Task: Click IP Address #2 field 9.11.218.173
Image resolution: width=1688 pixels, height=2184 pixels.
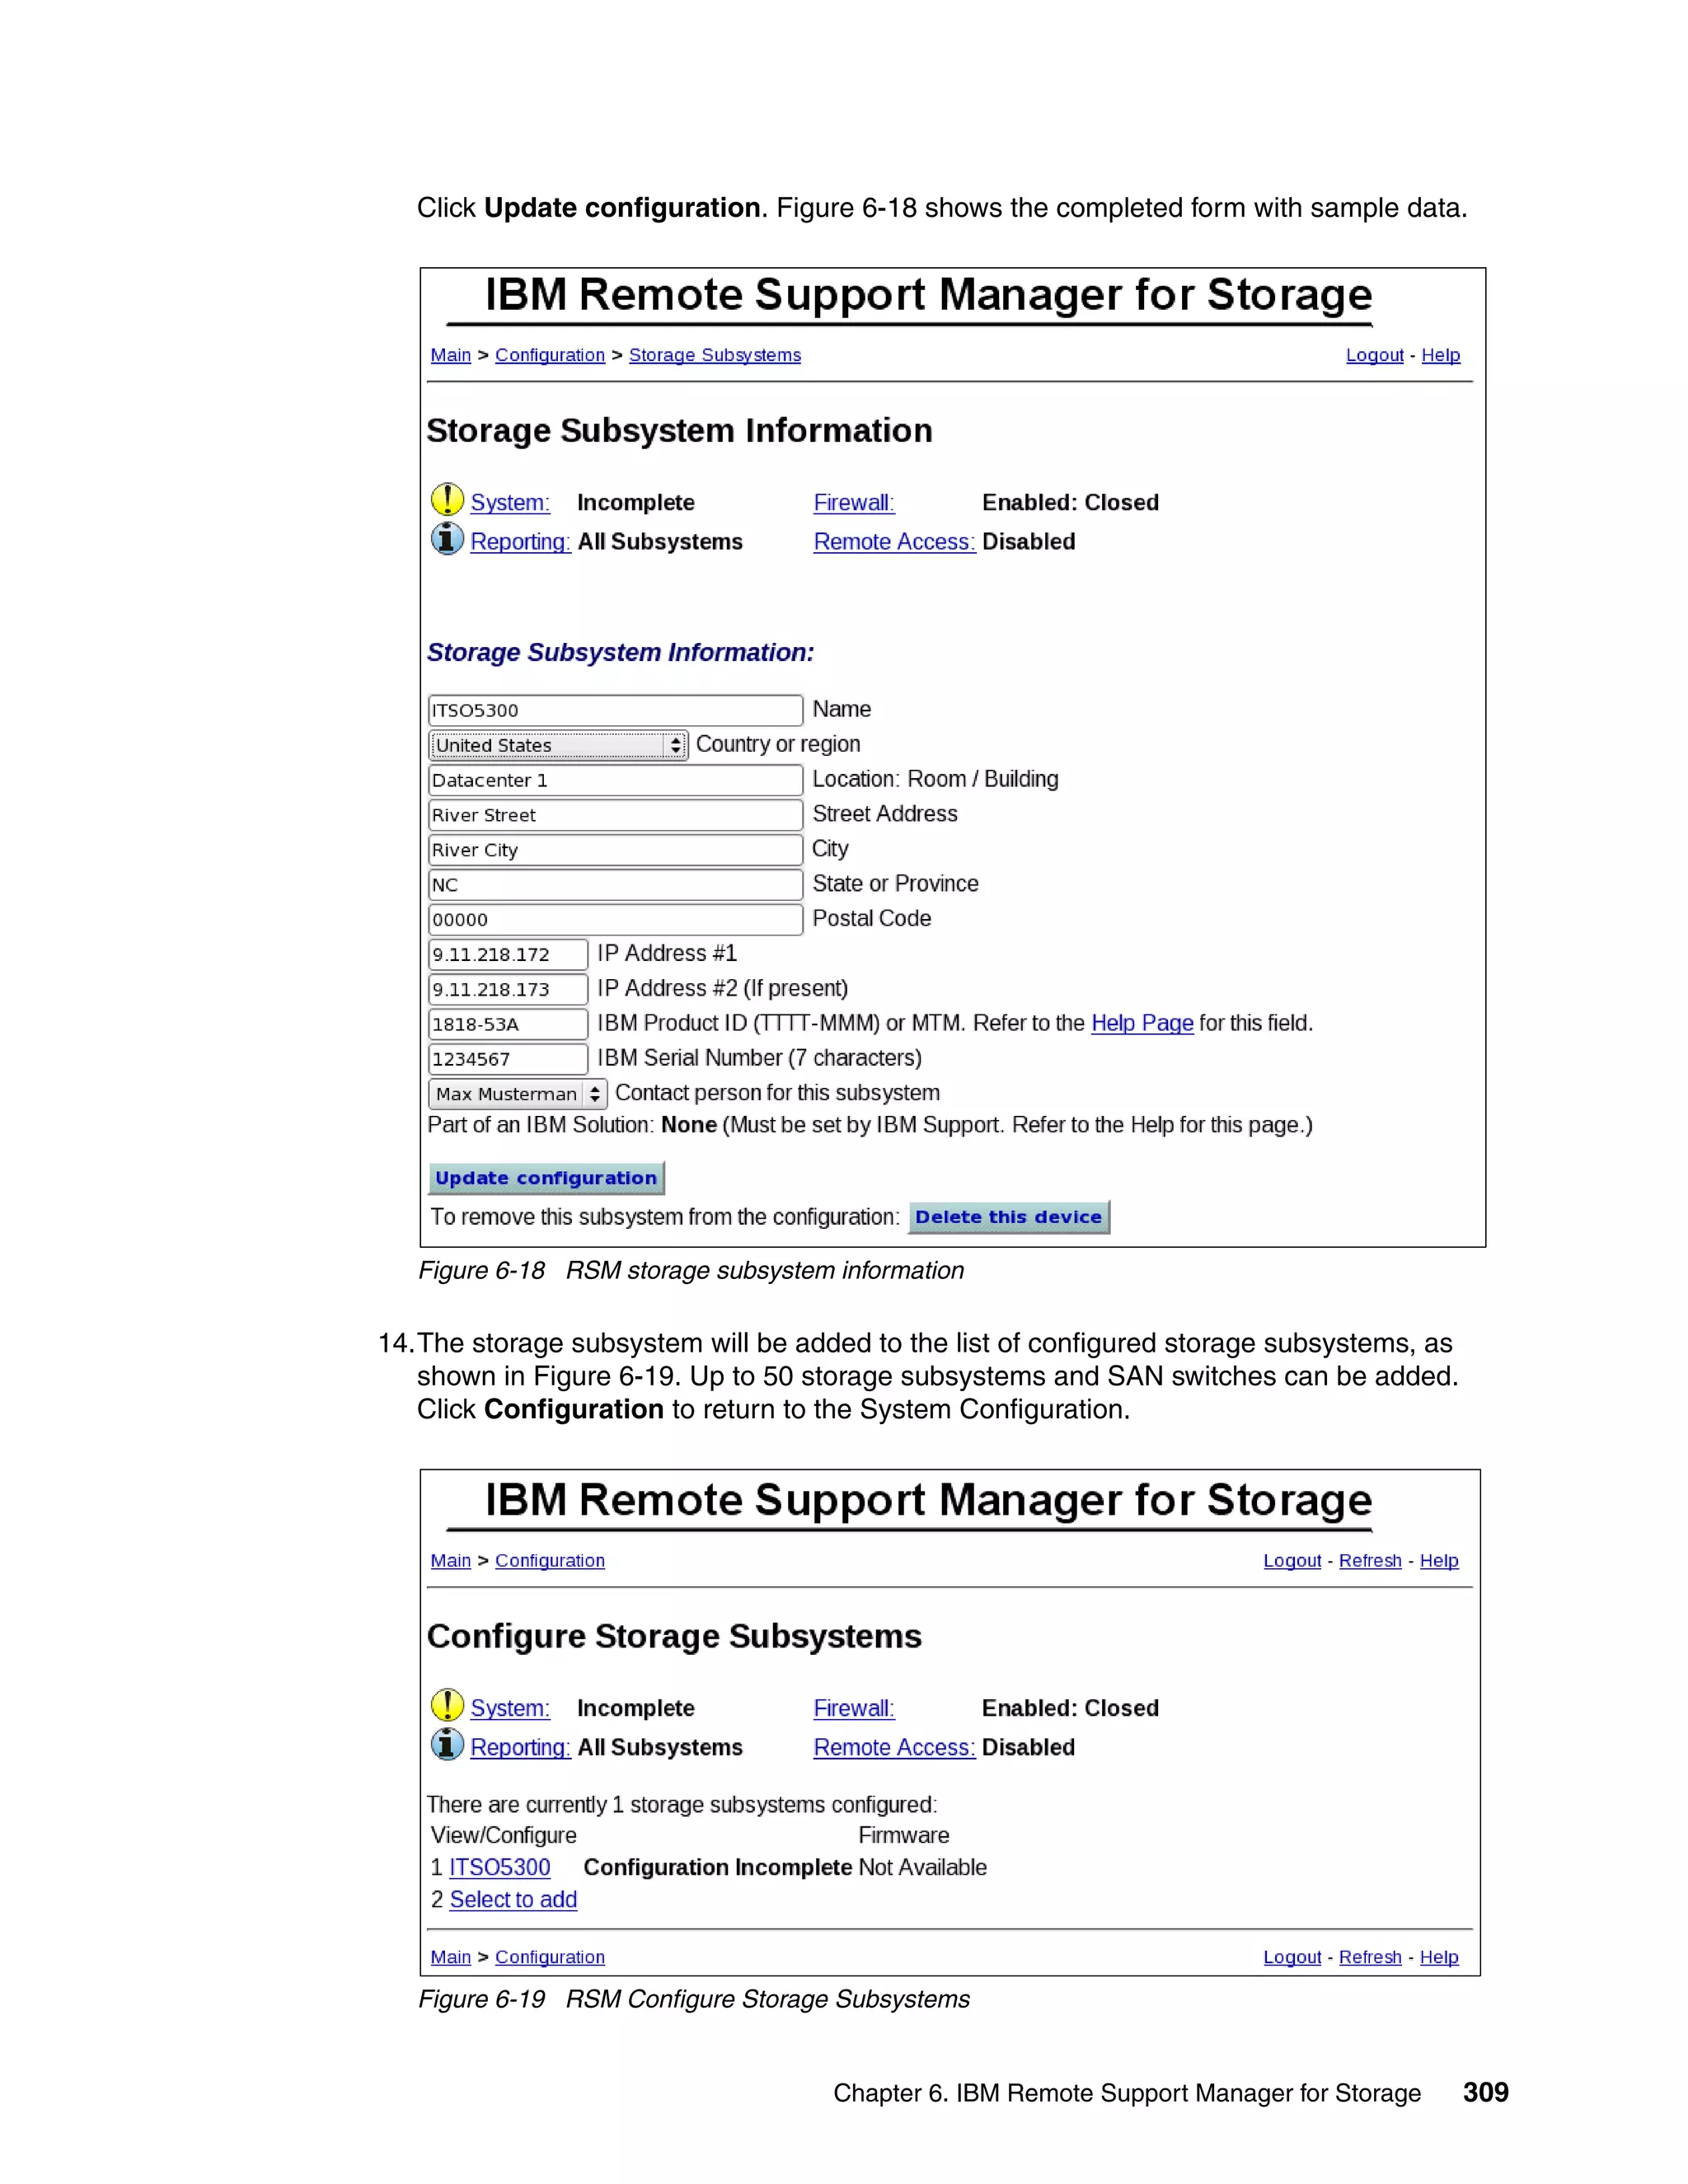Action: 508,990
